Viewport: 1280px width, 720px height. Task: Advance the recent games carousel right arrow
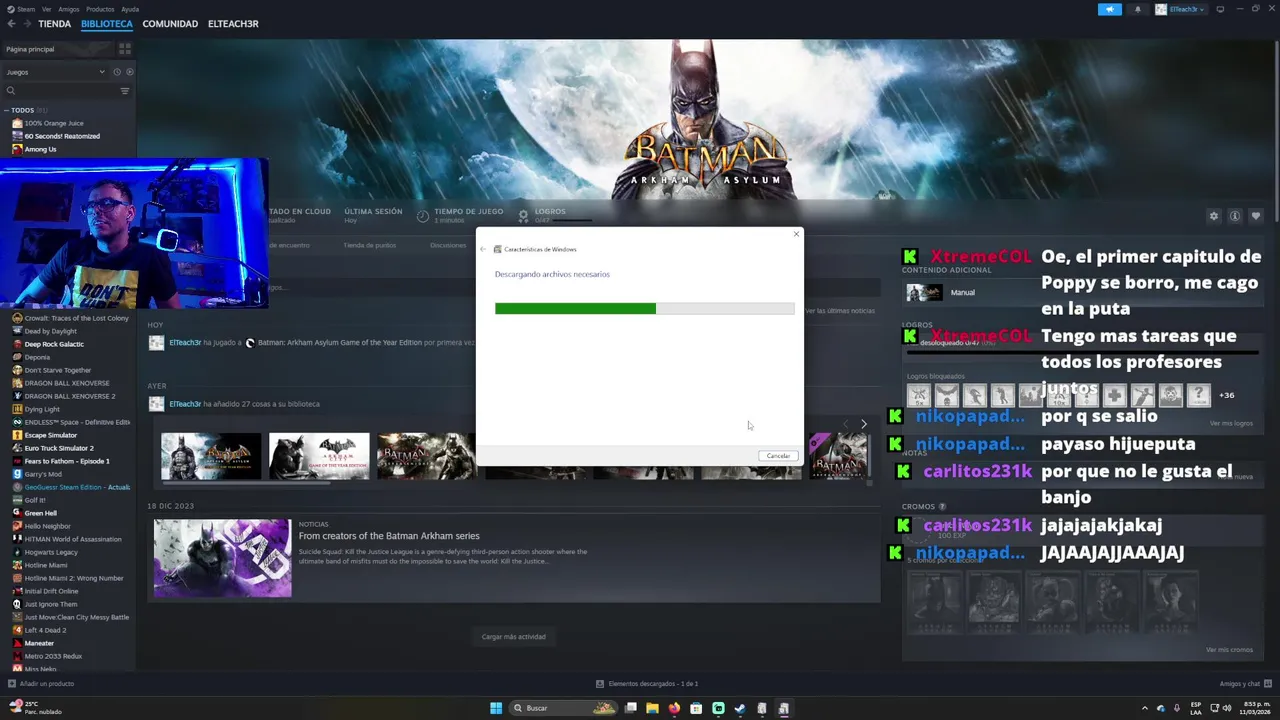click(x=864, y=424)
